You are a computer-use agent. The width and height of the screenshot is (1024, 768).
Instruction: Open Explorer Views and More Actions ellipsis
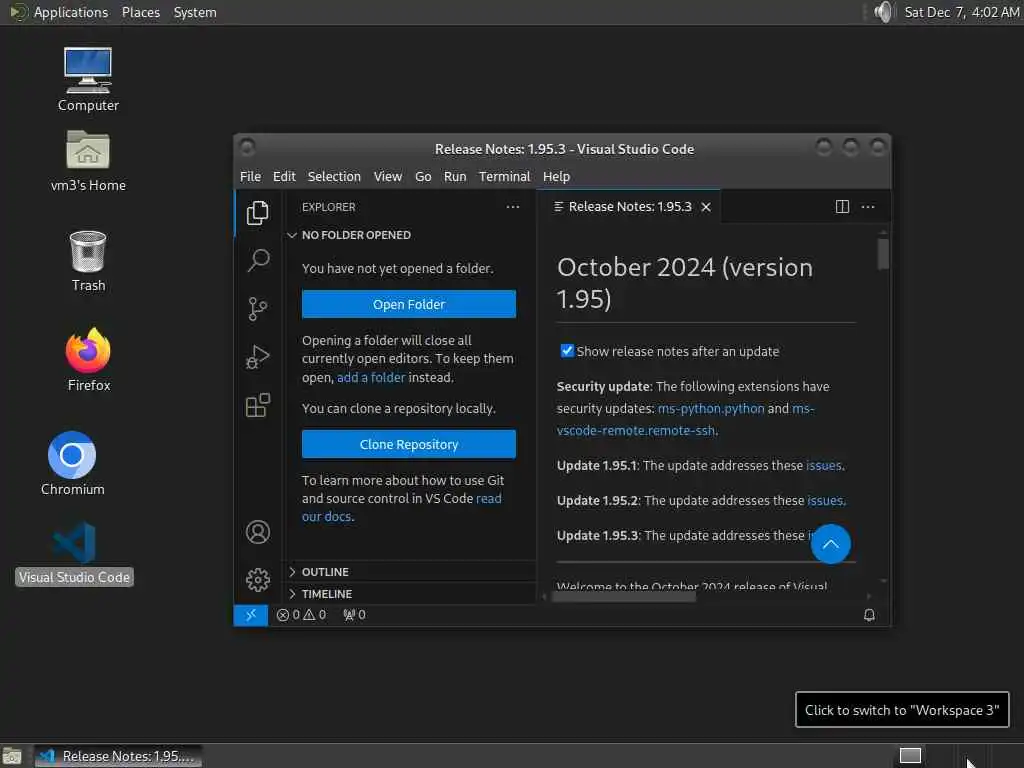click(x=513, y=207)
